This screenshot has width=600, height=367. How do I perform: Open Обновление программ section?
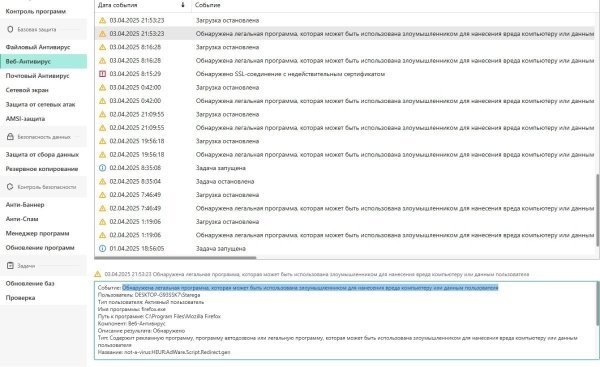40,248
